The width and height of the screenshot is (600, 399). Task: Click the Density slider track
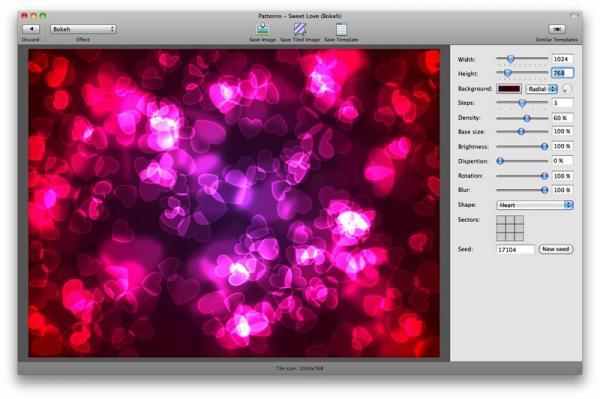pyautogui.click(x=522, y=118)
